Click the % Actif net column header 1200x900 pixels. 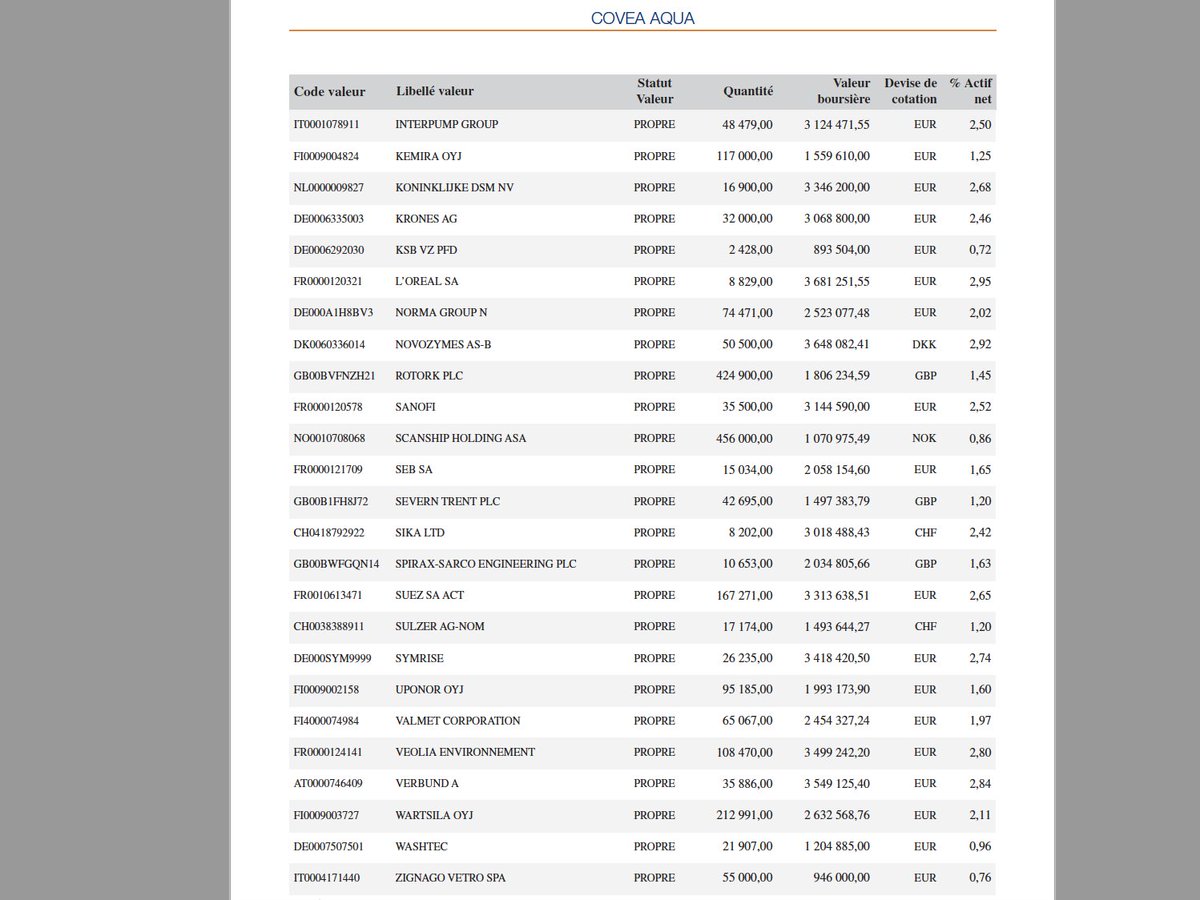point(971,91)
